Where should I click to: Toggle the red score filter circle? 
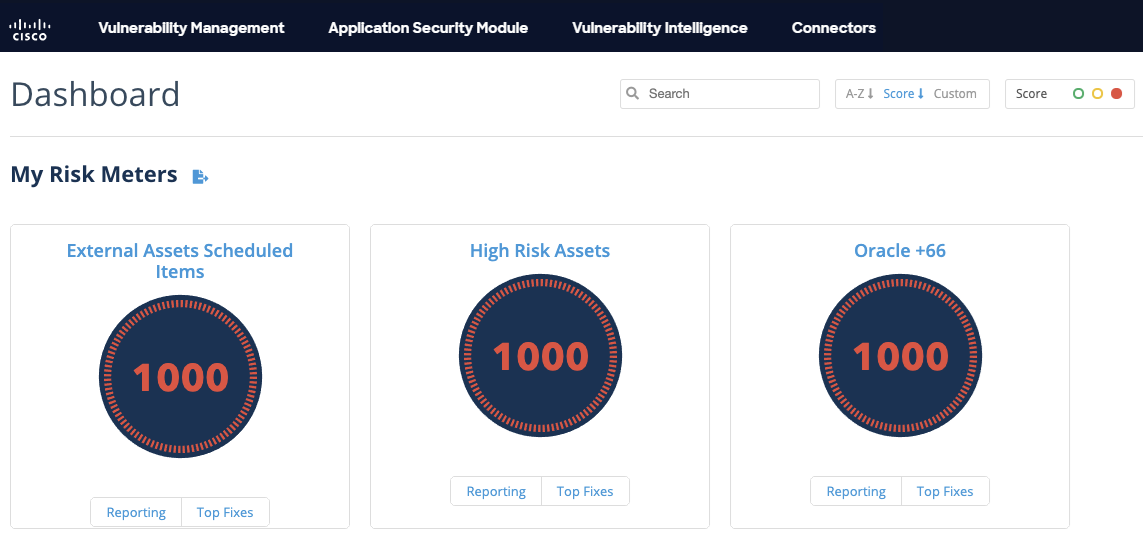click(x=1116, y=94)
